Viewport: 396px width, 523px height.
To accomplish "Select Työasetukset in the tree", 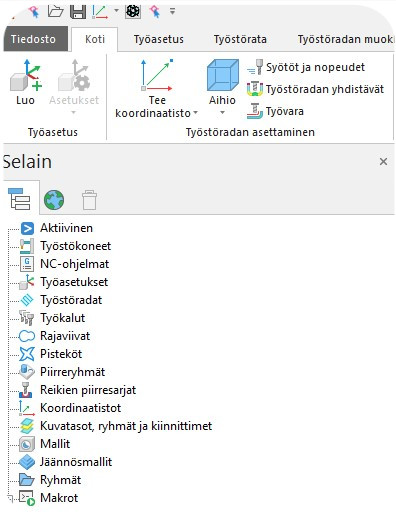I will pos(74,282).
